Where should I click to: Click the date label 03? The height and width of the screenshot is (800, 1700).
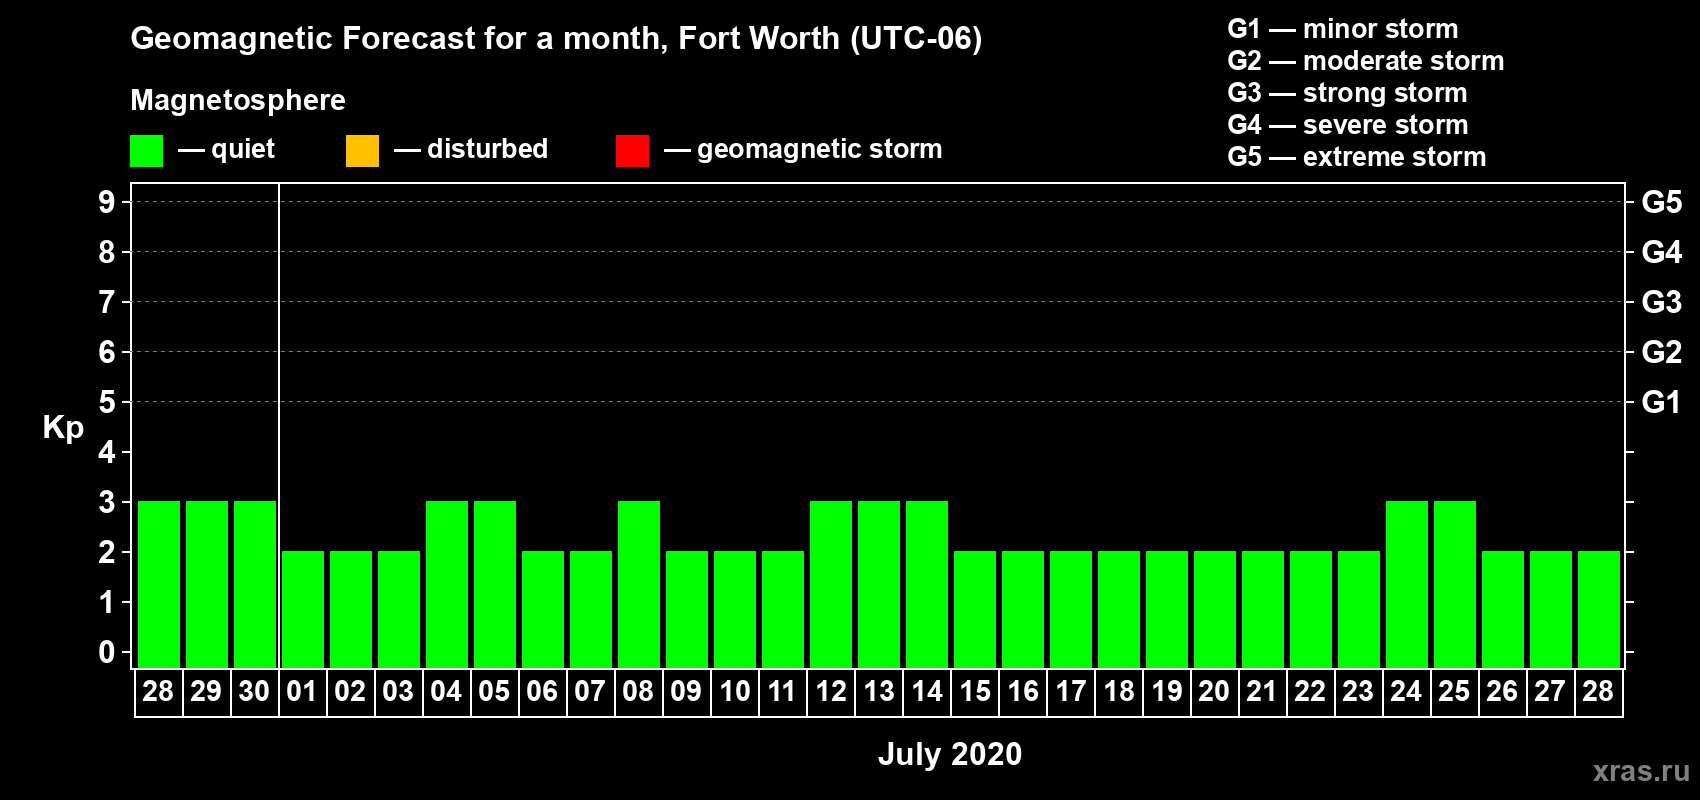tap(398, 692)
